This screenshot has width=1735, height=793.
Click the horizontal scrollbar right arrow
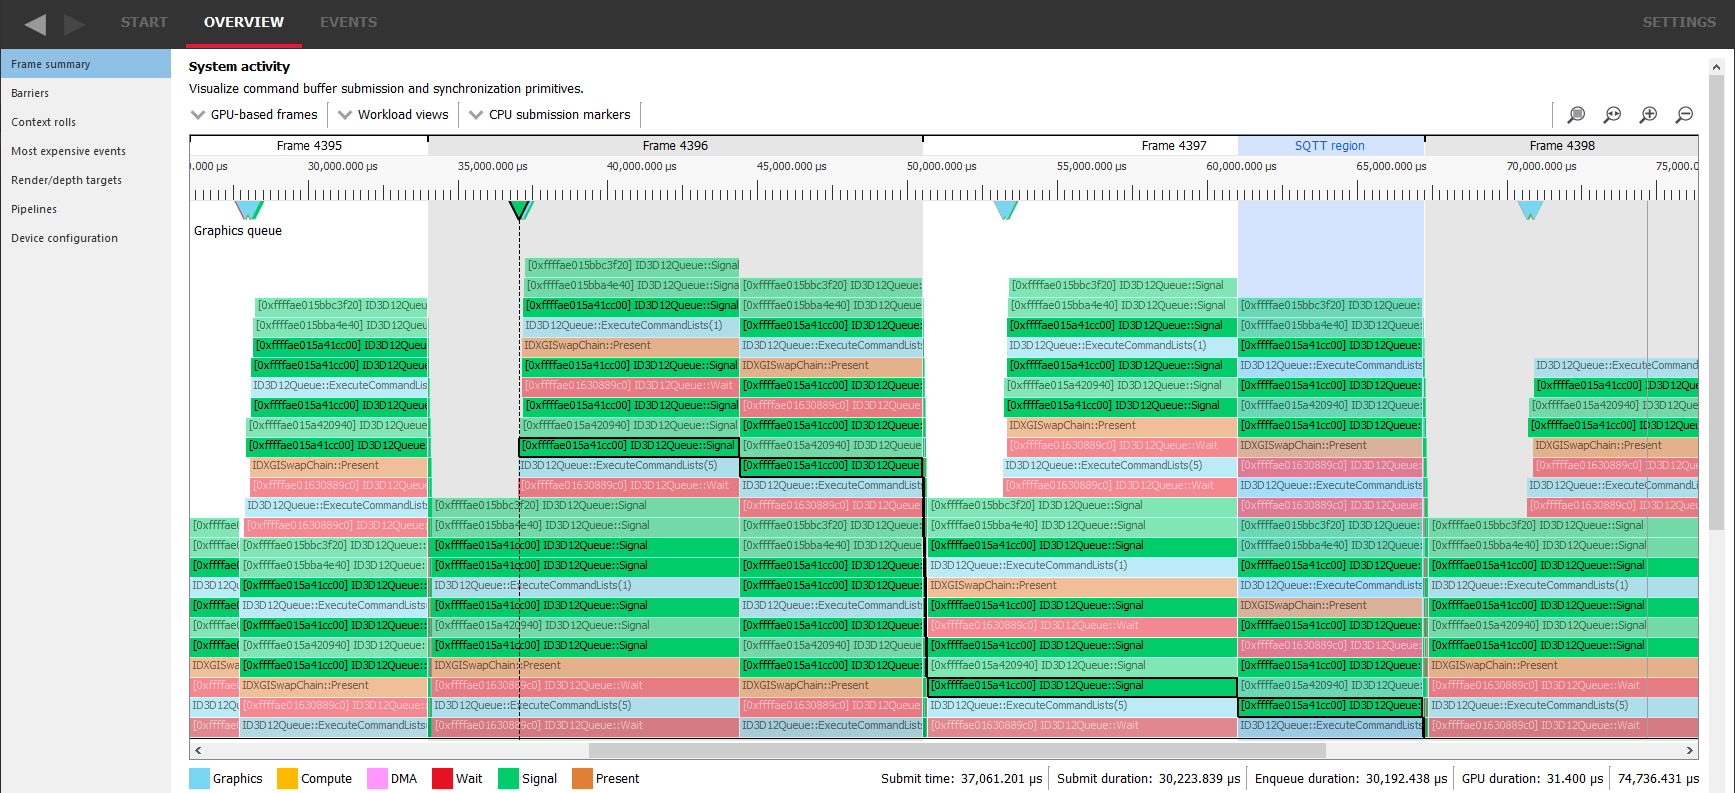pyautogui.click(x=1689, y=750)
